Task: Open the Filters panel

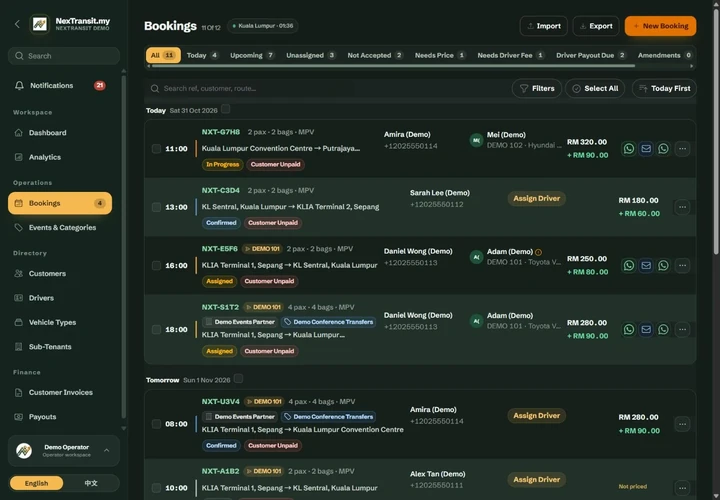Action: tap(537, 88)
